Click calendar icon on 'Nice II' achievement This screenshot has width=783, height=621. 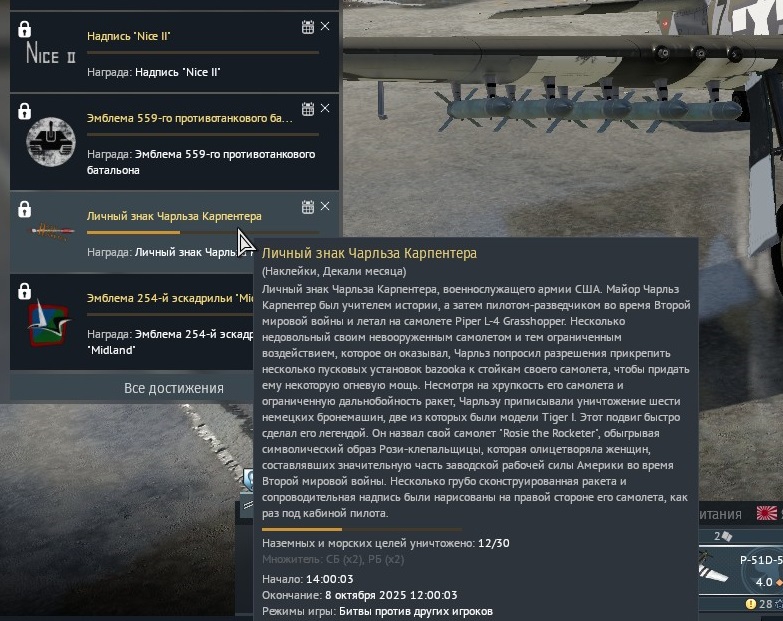pos(308,27)
